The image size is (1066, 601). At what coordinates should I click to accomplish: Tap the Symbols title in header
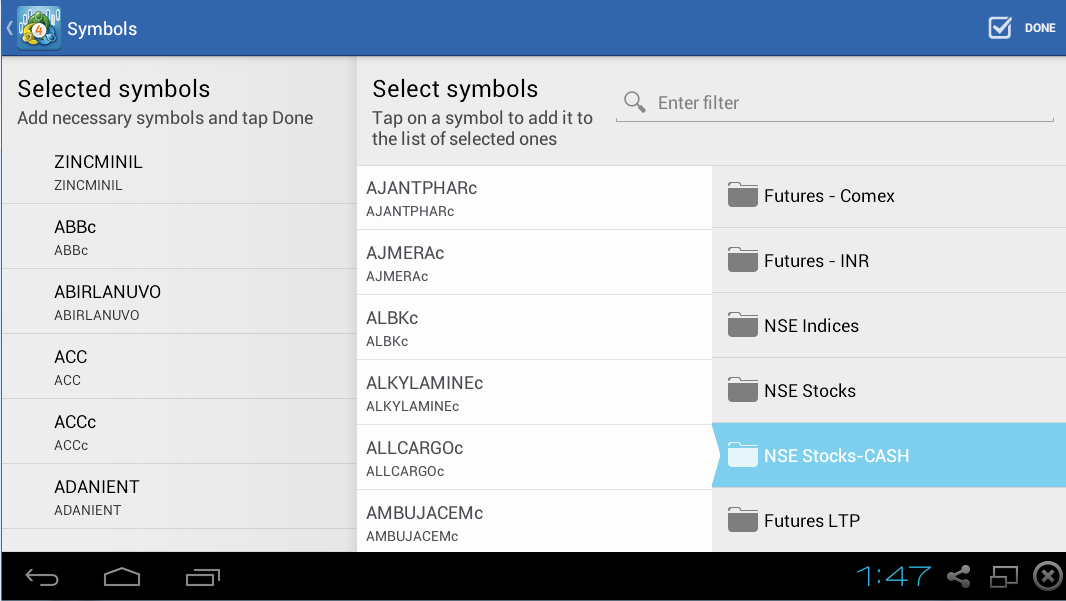pos(102,29)
